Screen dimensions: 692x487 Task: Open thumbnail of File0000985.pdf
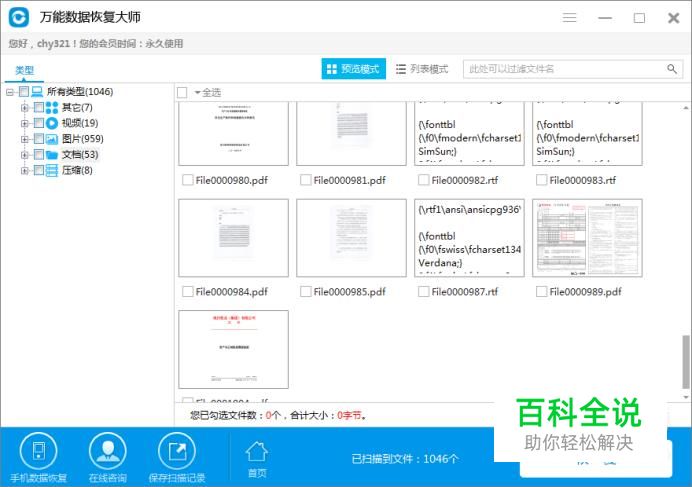tap(351, 238)
